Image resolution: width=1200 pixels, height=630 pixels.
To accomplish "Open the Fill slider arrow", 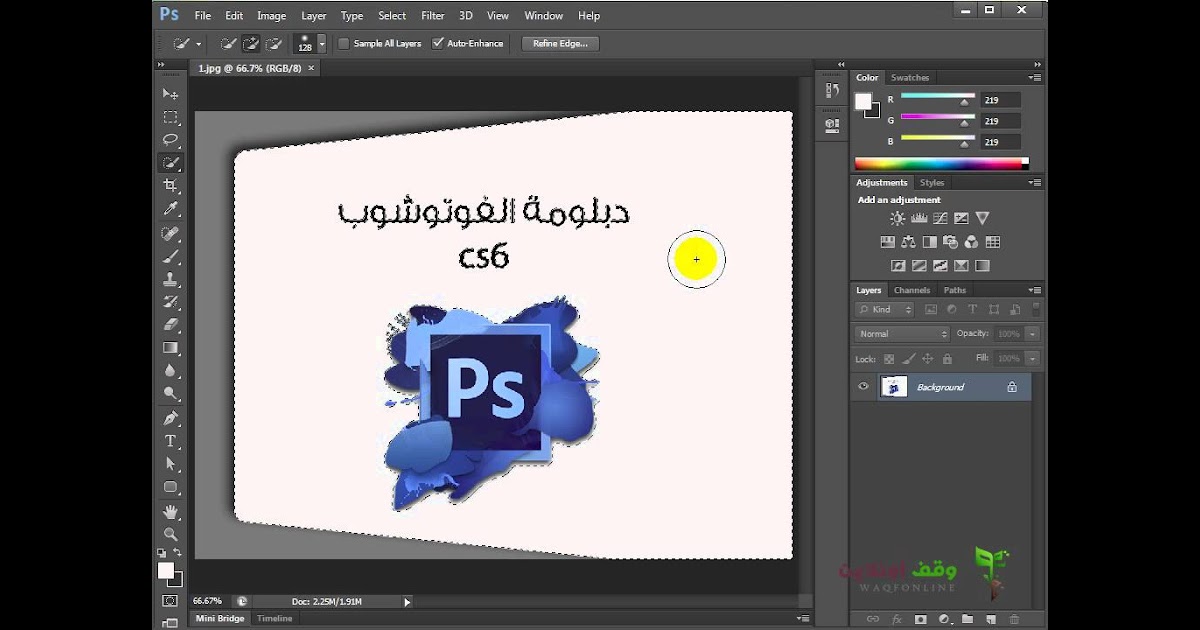I will (x=1032, y=358).
